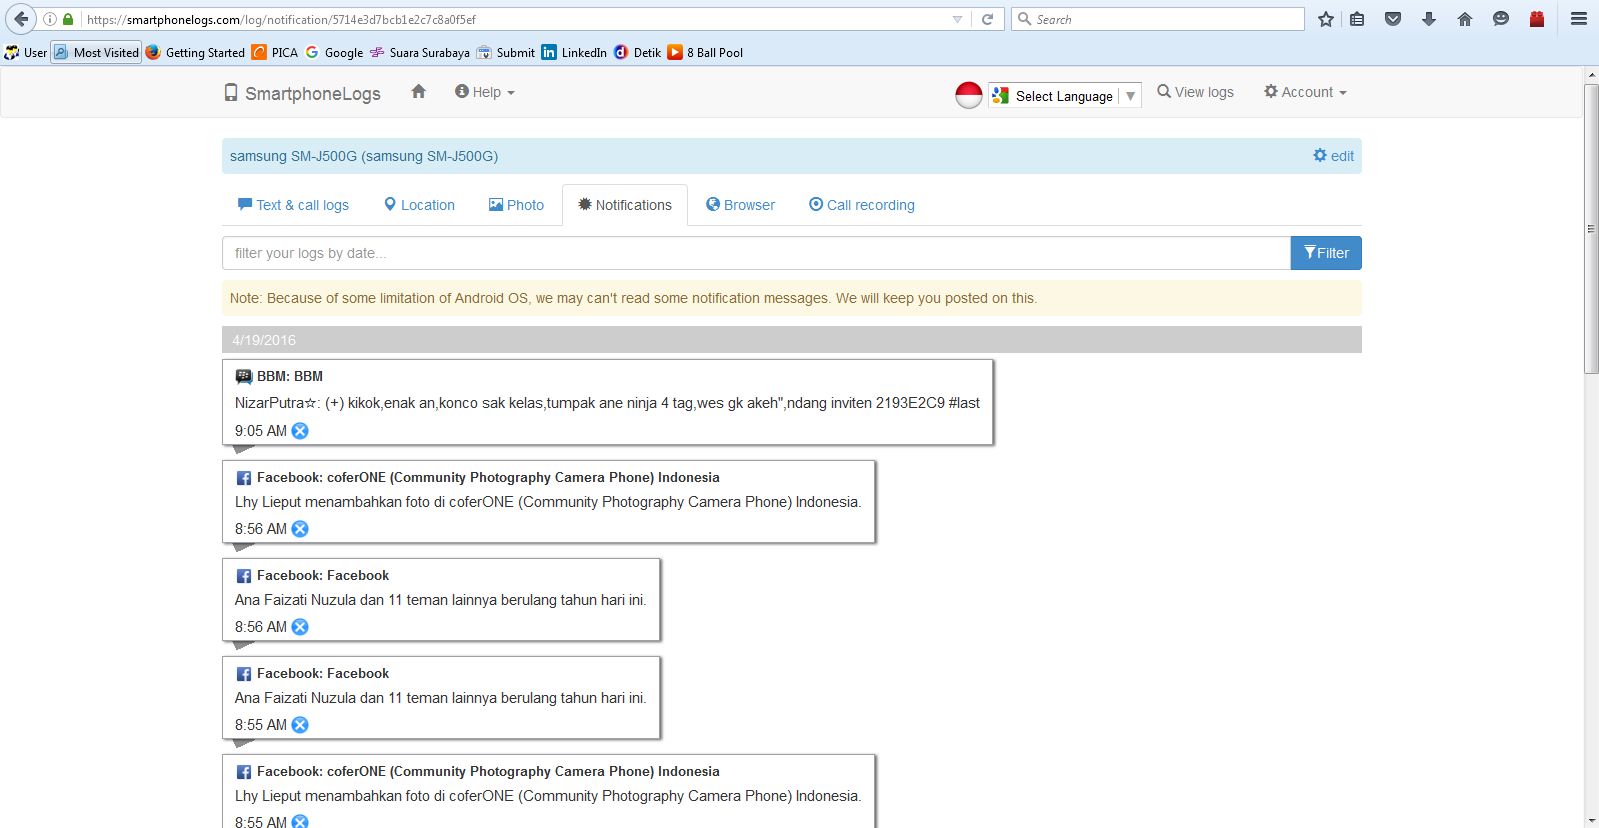Viewport: 1599px width, 828px height.
Task: Click the samsung SM-J500G device name
Action: [x=364, y=156]
